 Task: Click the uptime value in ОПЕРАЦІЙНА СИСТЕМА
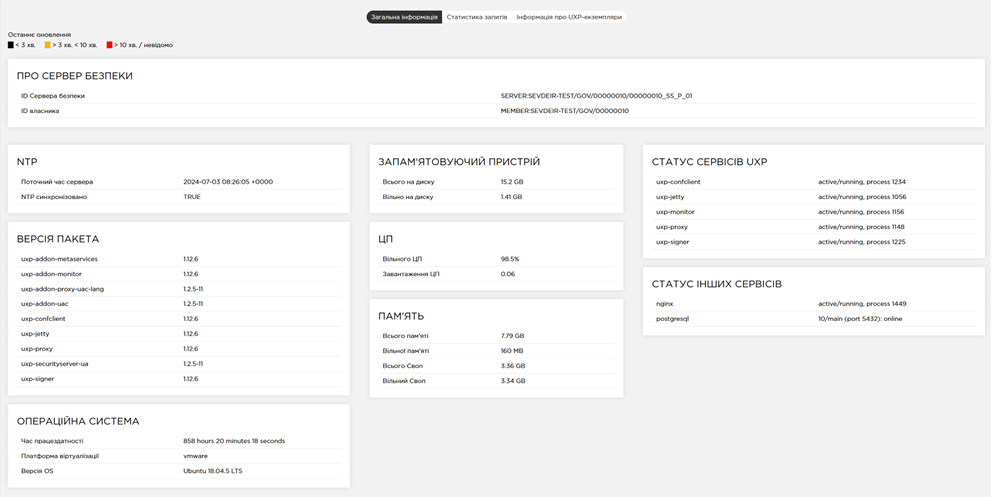point(234,441)
